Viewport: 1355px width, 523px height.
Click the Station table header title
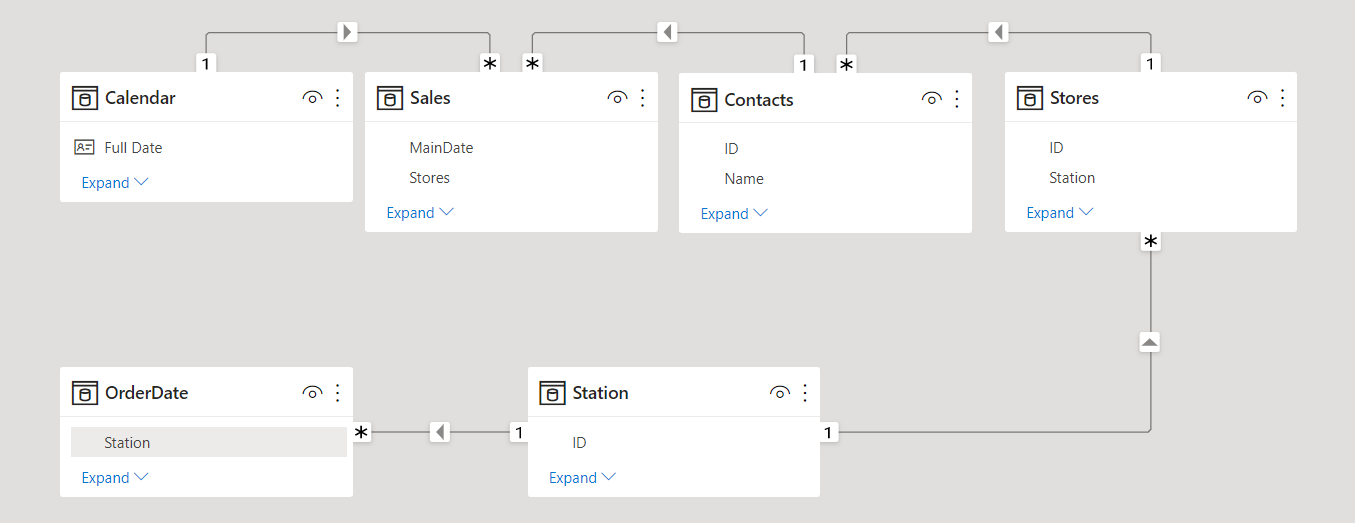pyautogui.click(x=601, y=393)
